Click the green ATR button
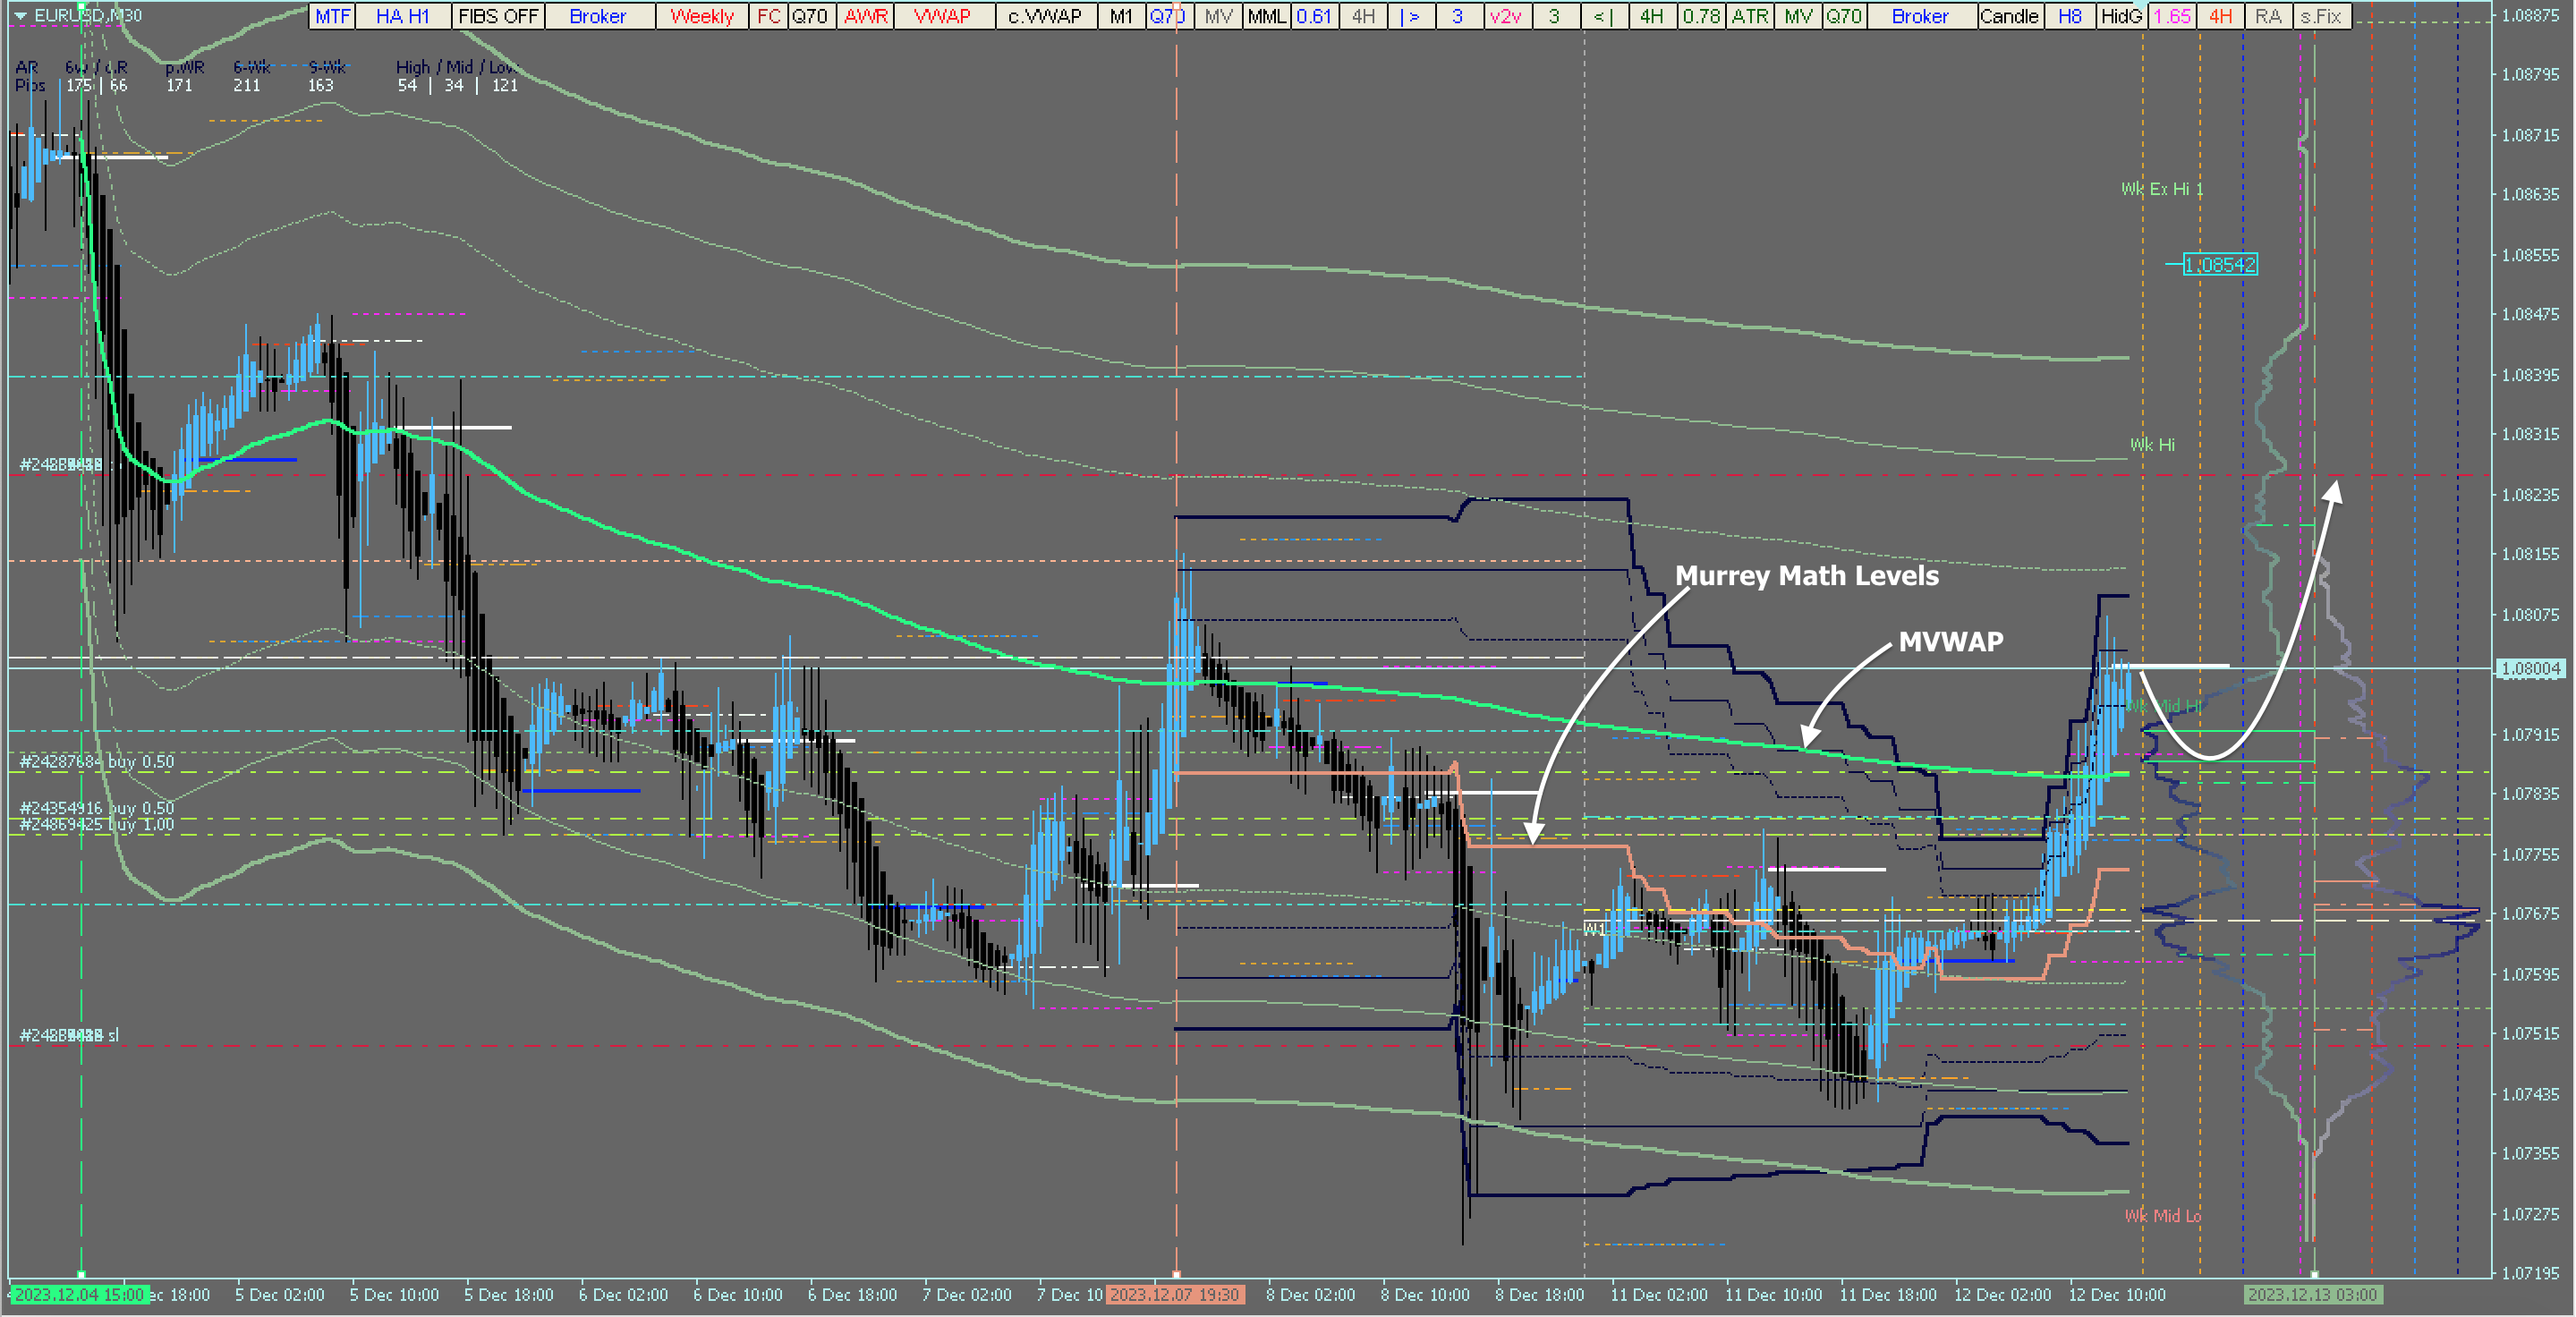This screenshot has height=1317, width=2576. pyautogui.click(x=1749, y=16)
